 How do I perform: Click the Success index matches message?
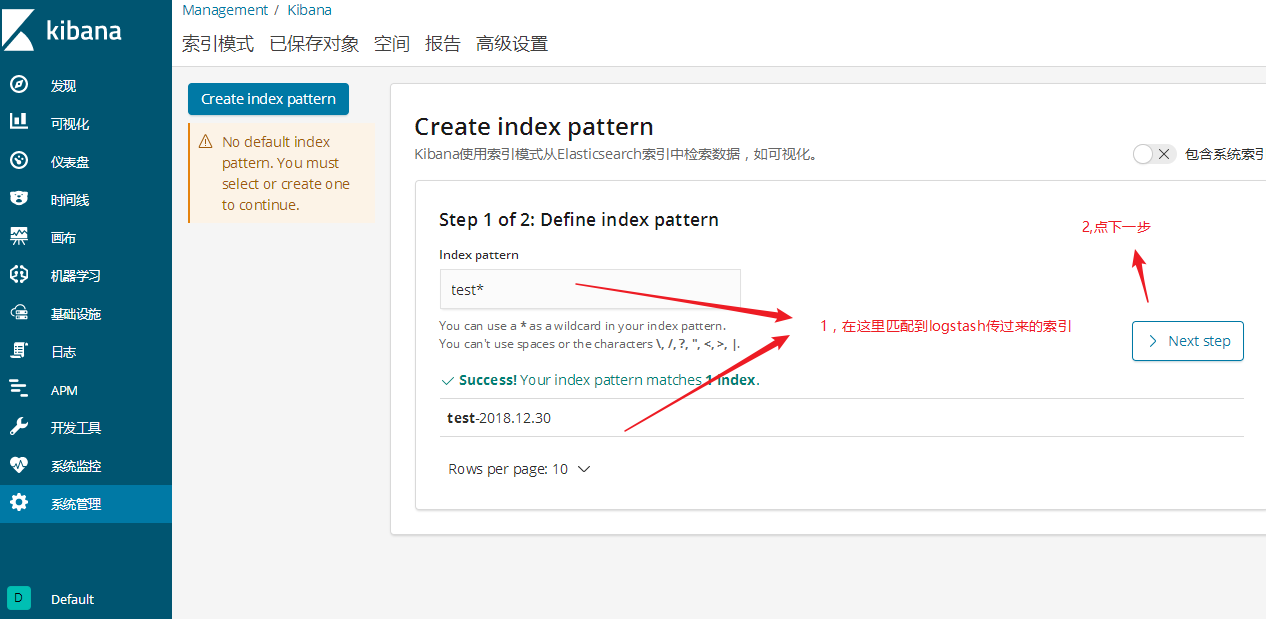click(x=600, y=380)
